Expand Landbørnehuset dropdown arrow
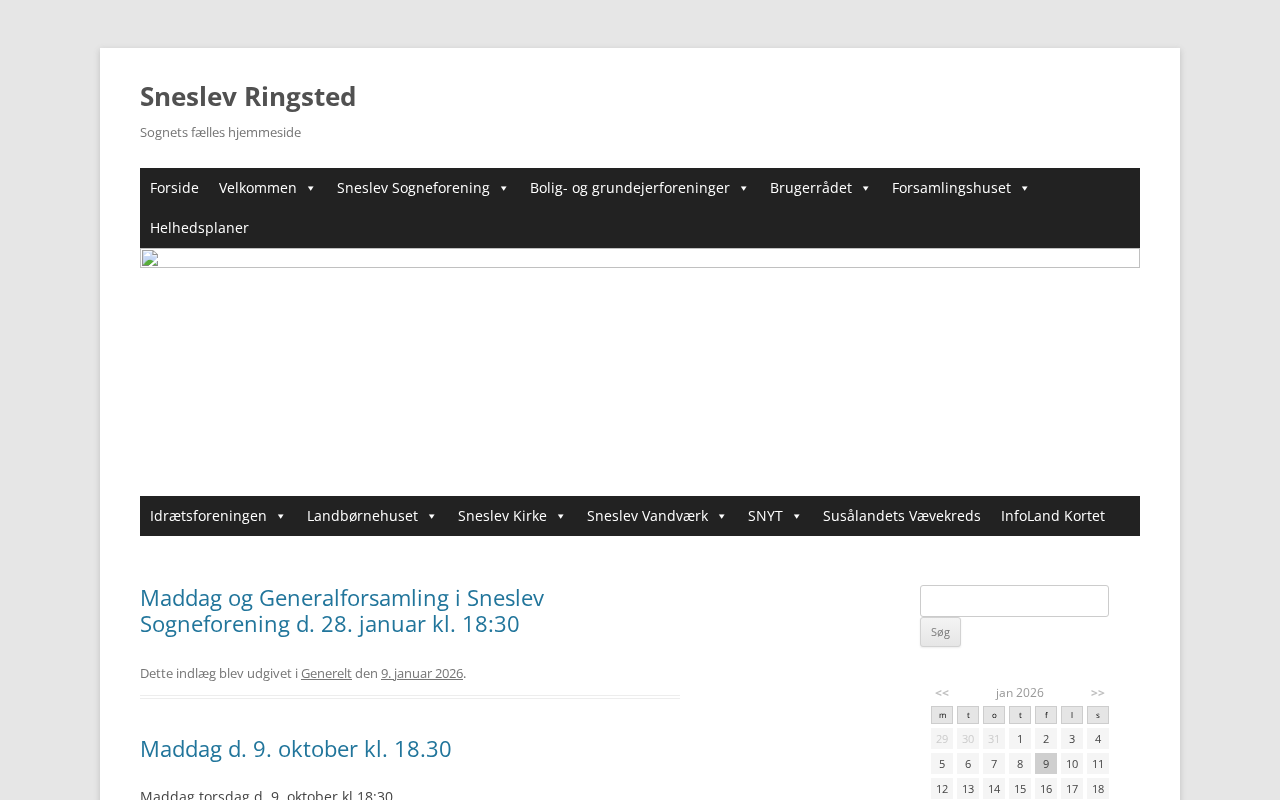1280x800 pixels. [431, 517]
